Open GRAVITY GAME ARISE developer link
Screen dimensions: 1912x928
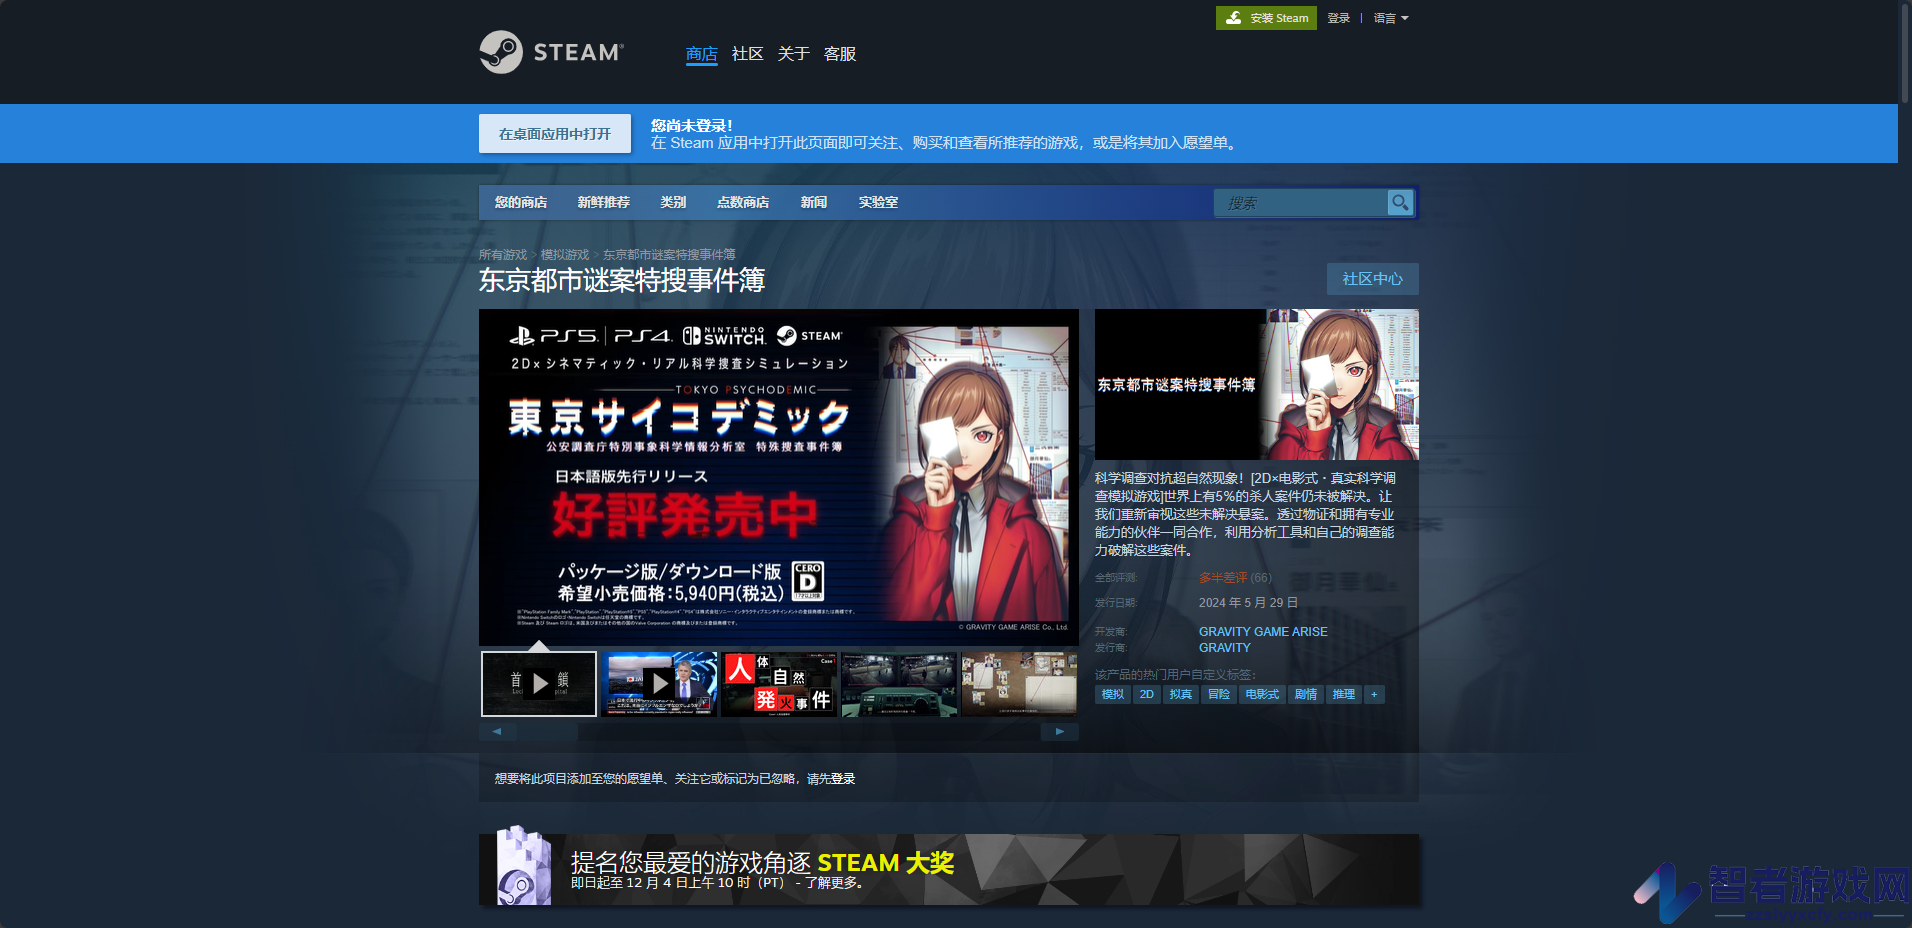[1263, 632]
